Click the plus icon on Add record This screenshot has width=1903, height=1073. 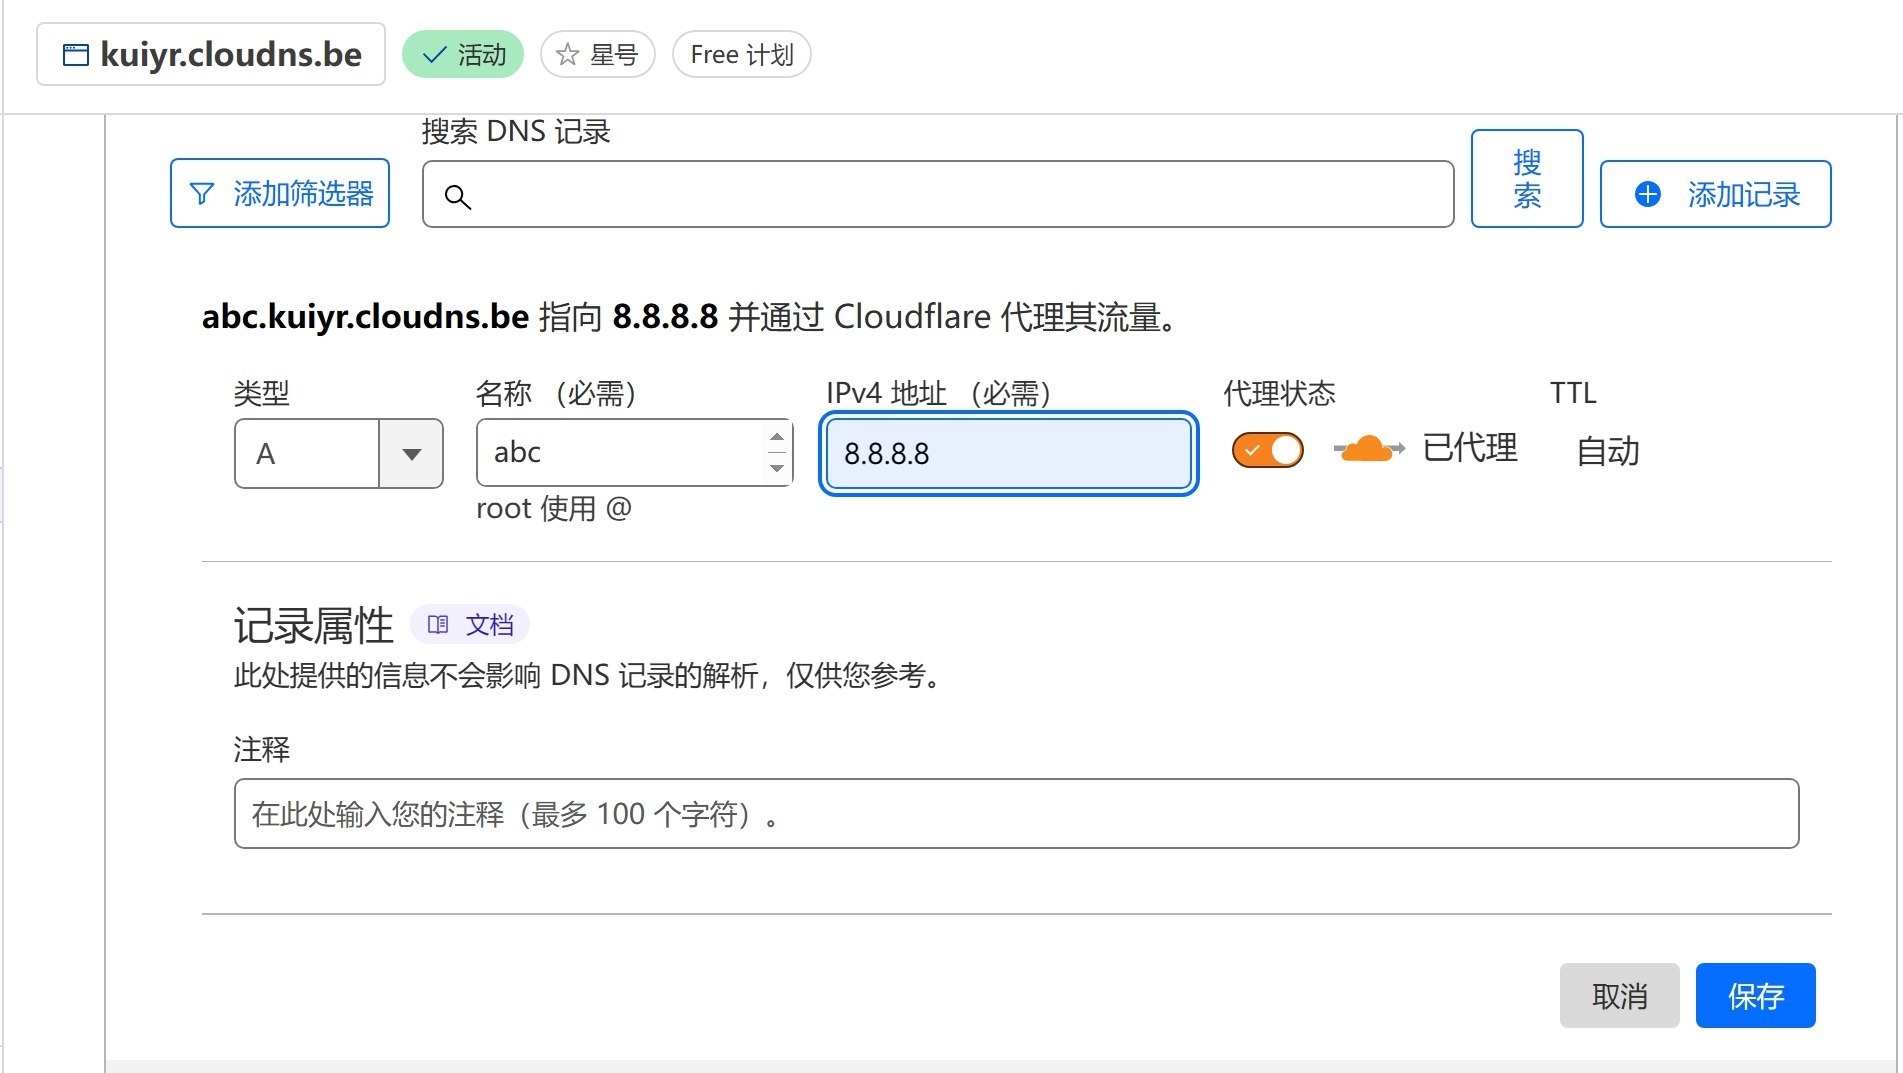tap(1647, 194)
